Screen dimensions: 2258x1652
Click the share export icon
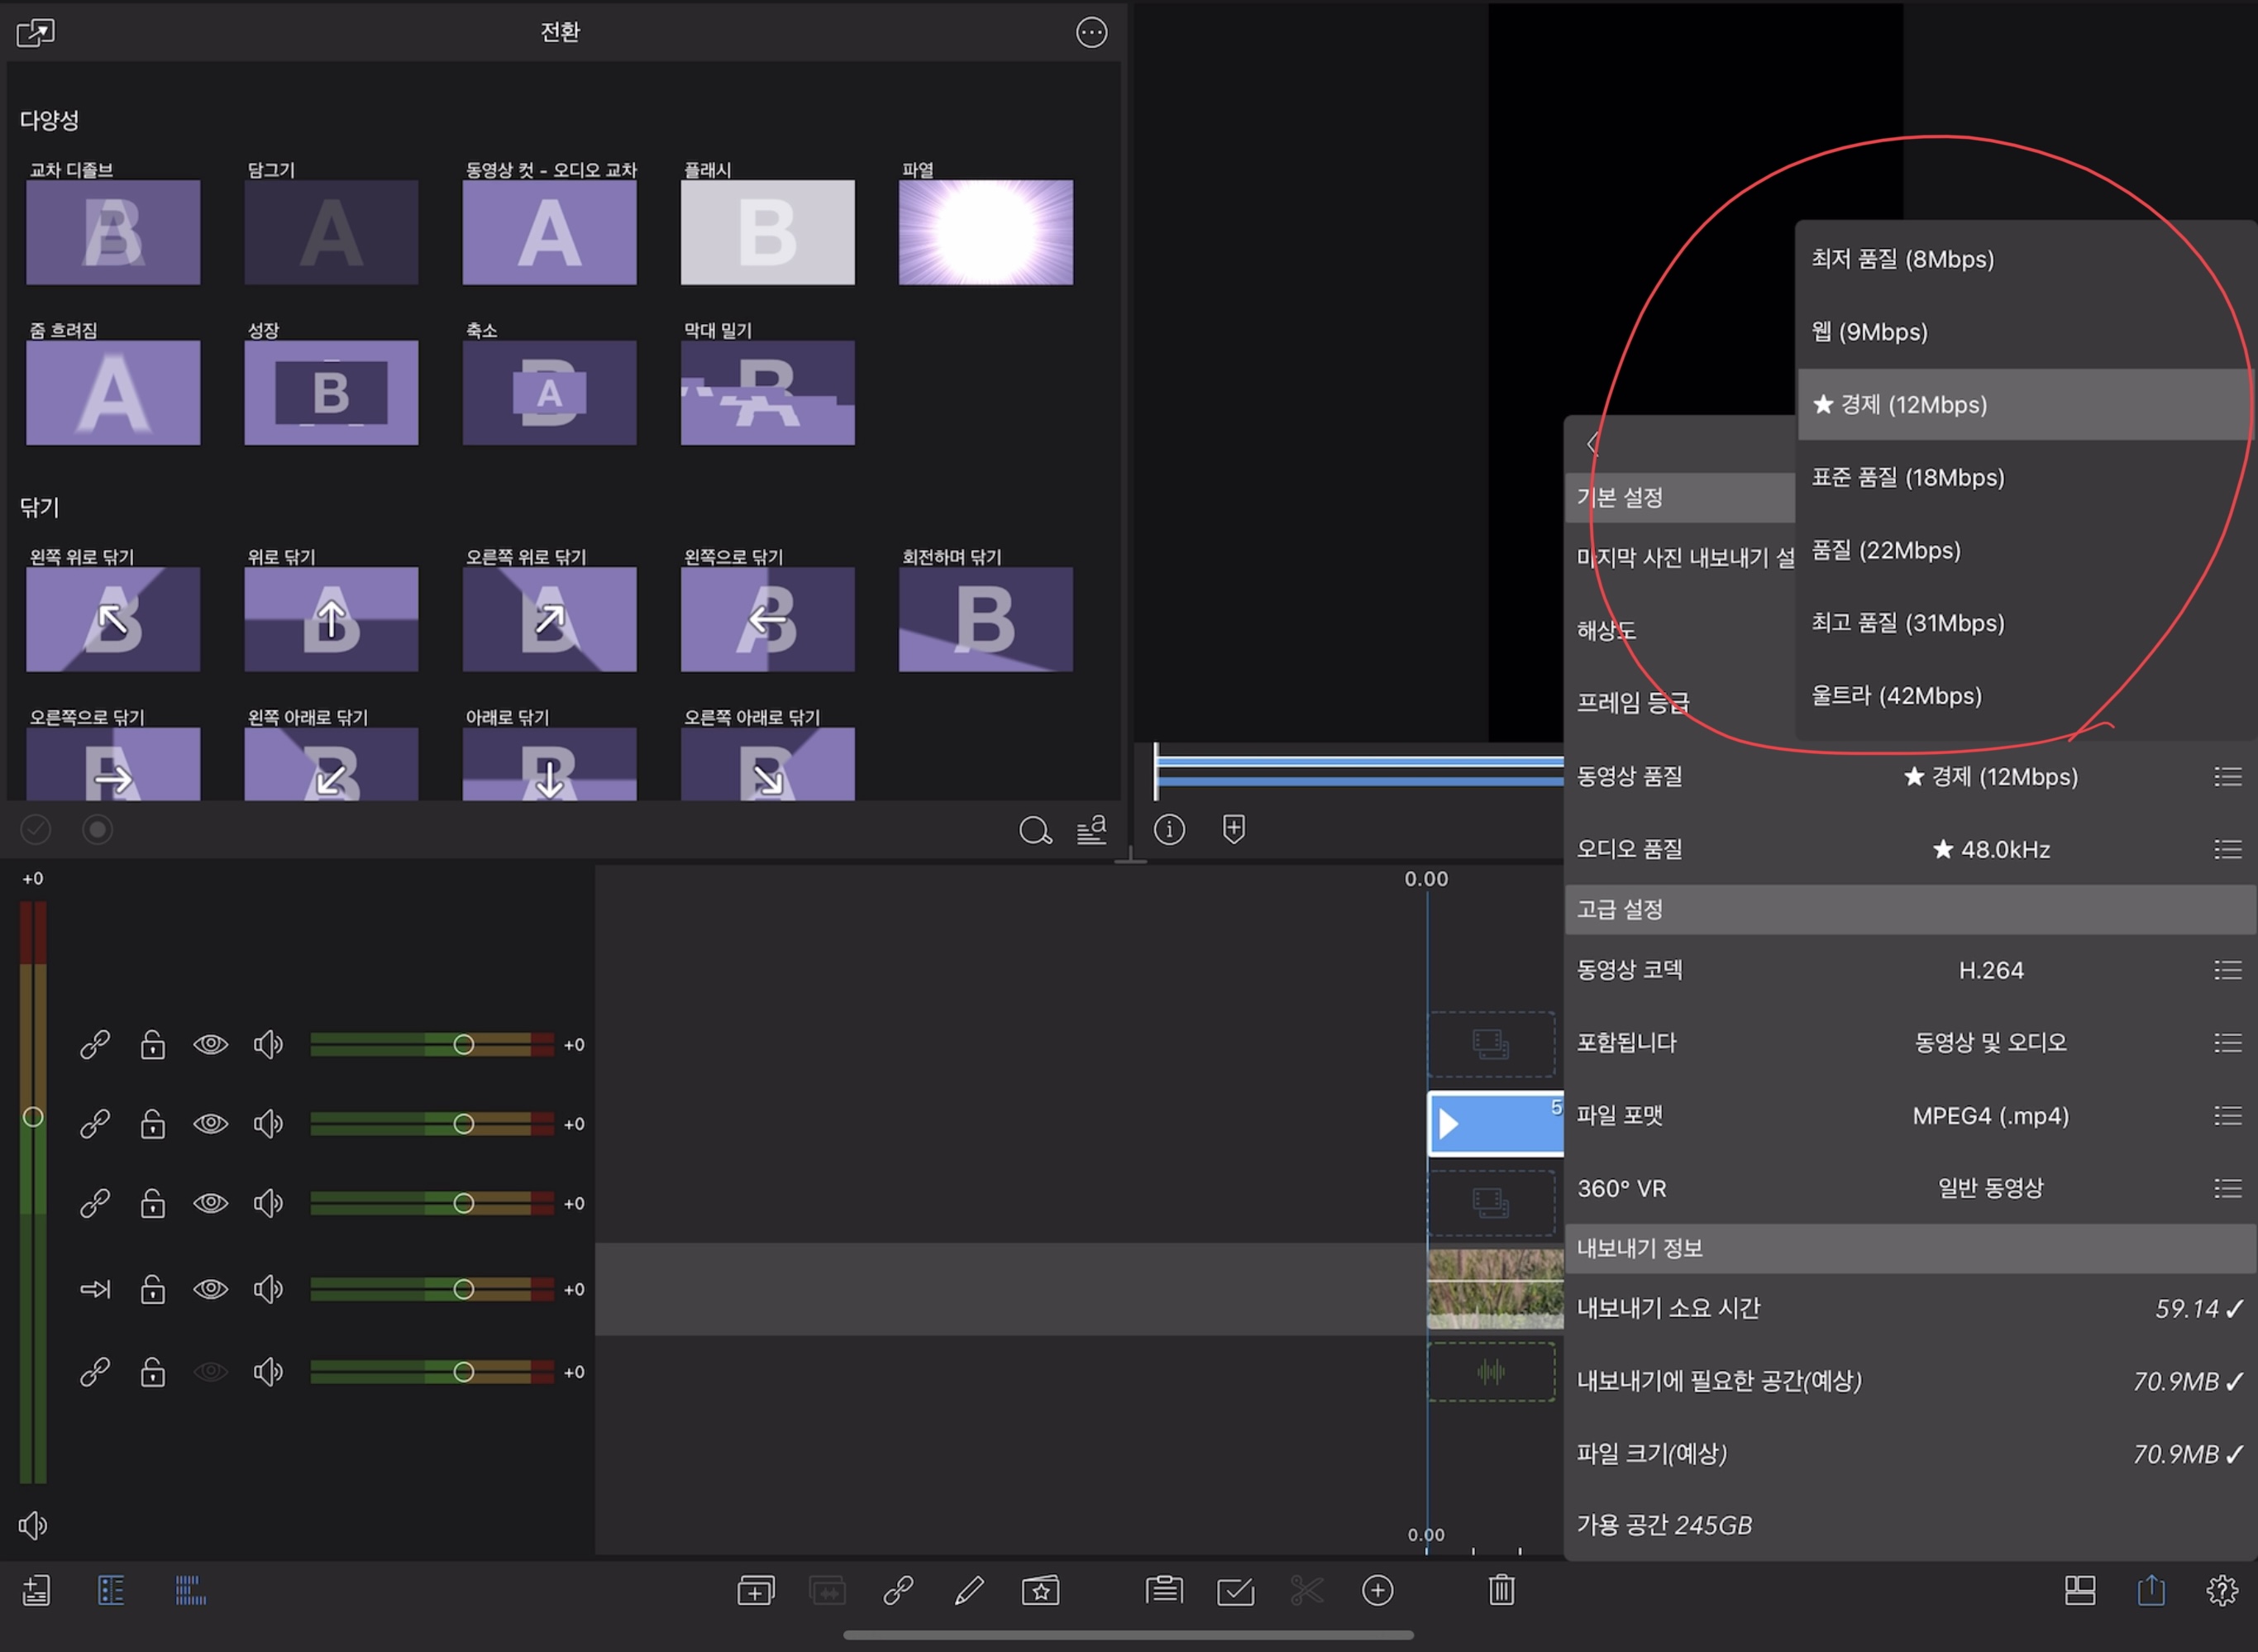[2150, 1590]
